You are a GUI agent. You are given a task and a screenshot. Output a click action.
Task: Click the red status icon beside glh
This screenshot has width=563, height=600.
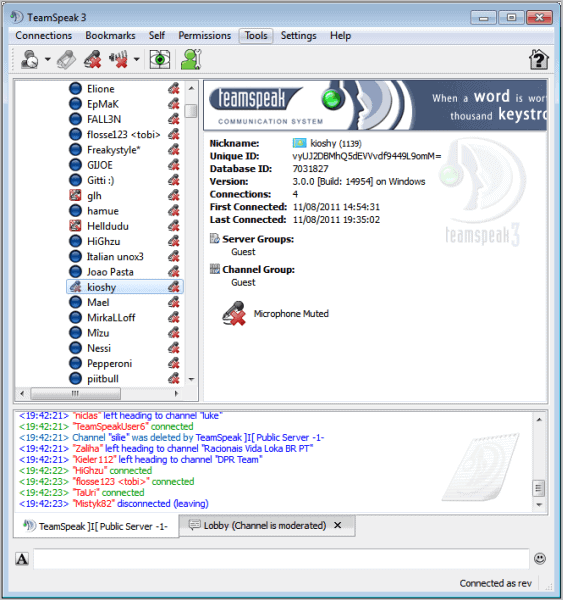75,196
